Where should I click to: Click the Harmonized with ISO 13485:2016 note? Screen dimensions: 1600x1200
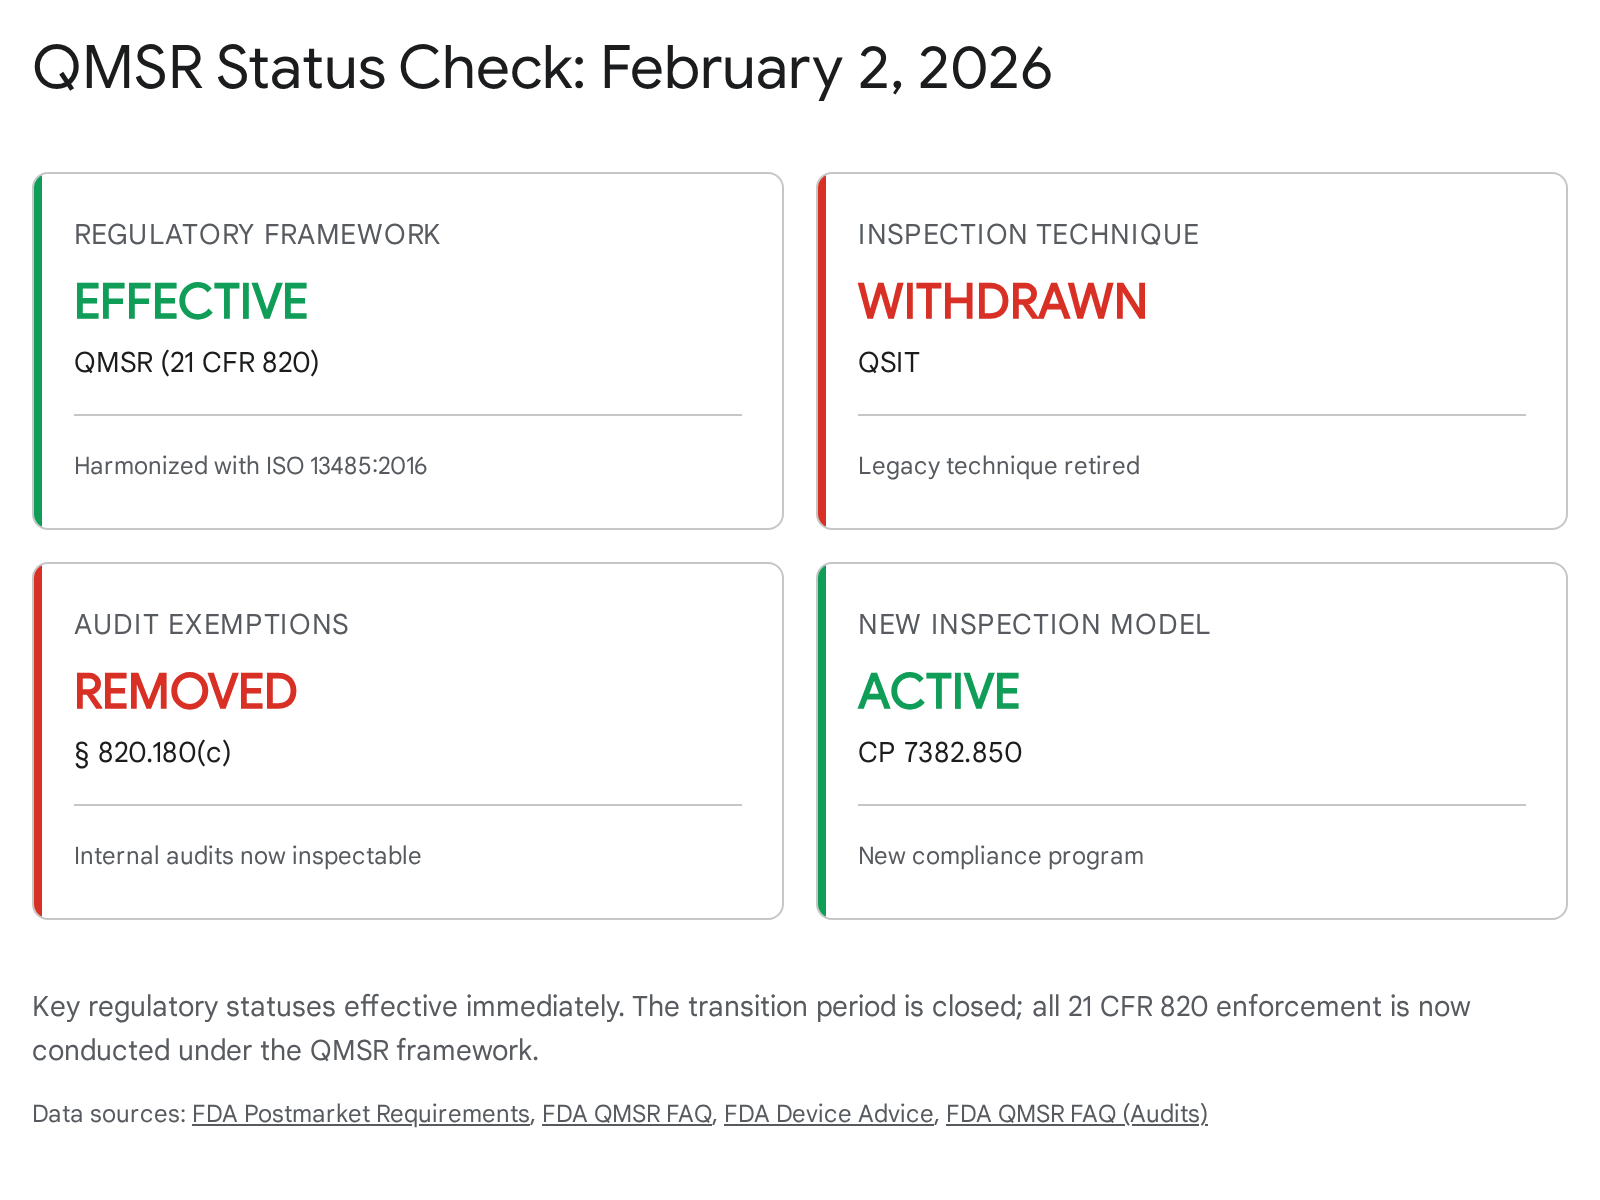pyautogui.click(x=250, y=466)
